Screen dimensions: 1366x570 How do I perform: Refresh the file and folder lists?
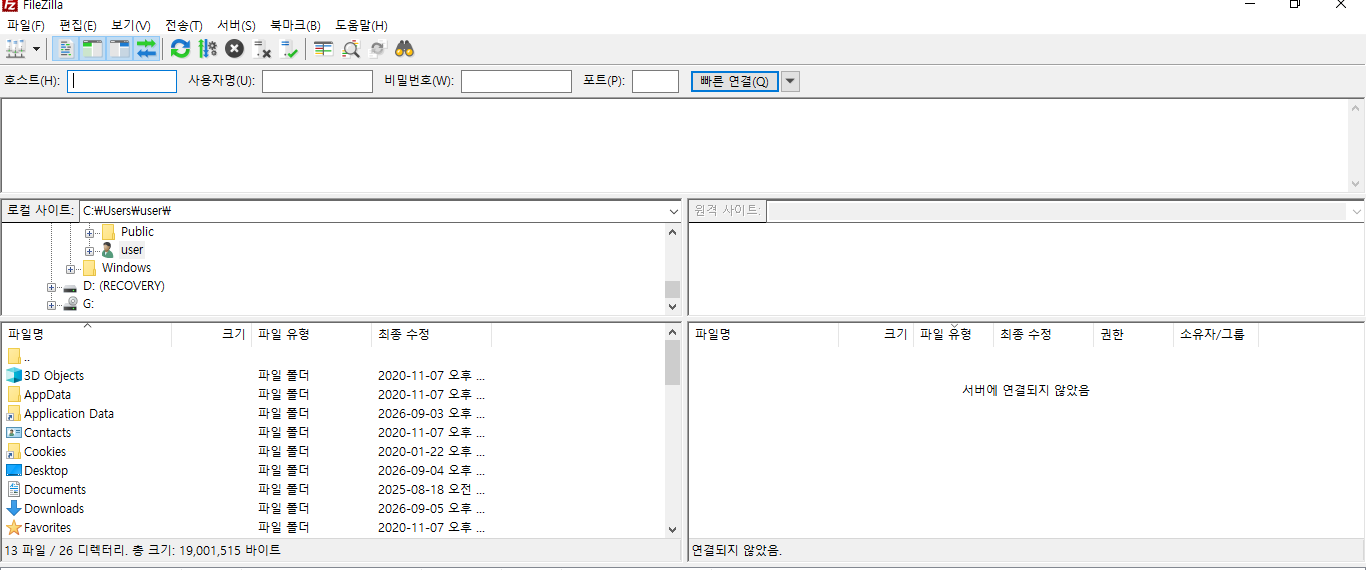click(180, 48)
